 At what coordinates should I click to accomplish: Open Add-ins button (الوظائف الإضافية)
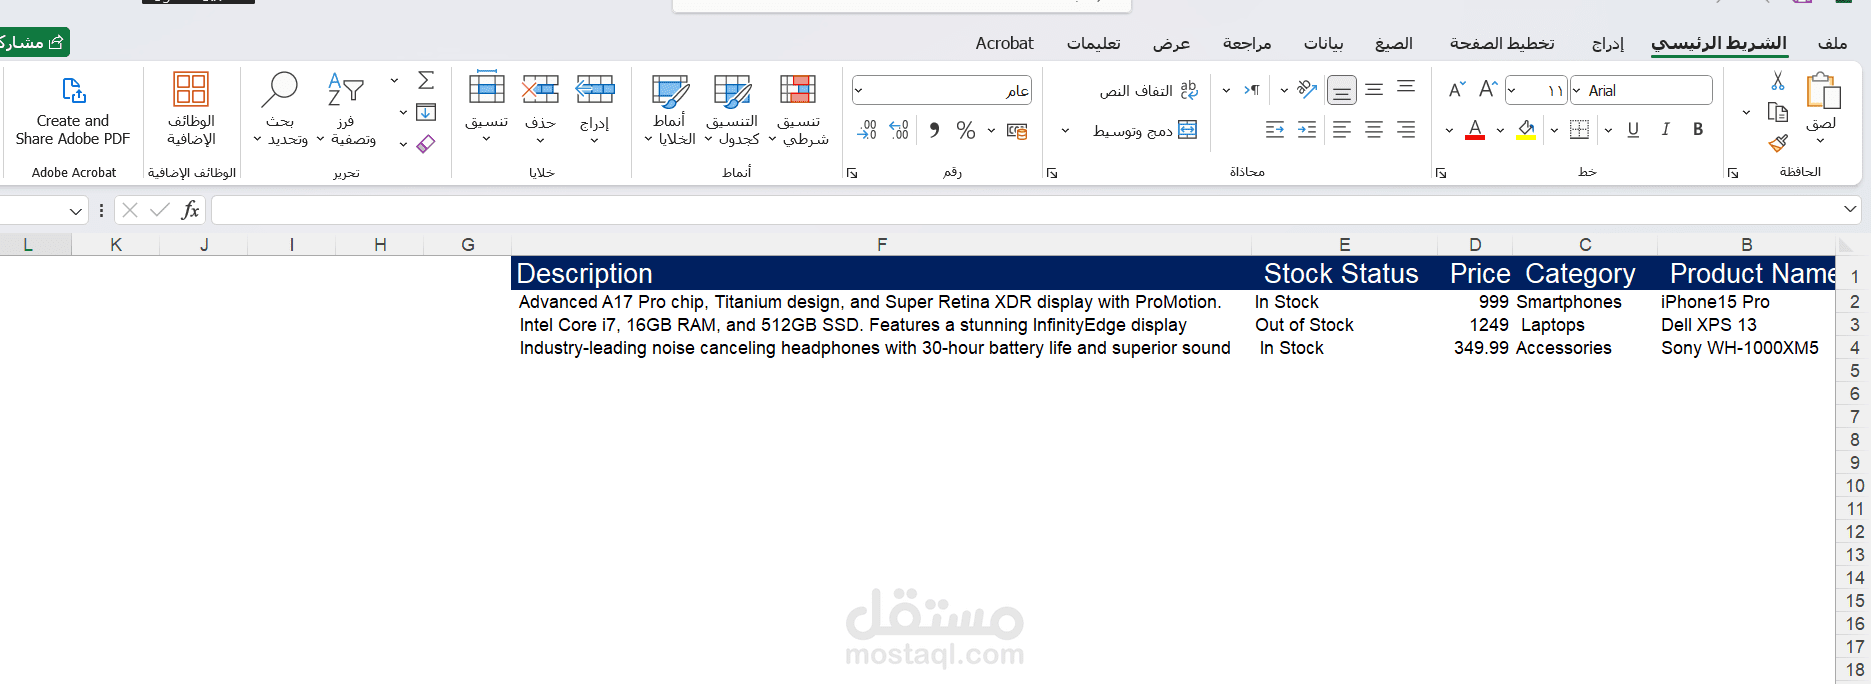pos(191,110)
